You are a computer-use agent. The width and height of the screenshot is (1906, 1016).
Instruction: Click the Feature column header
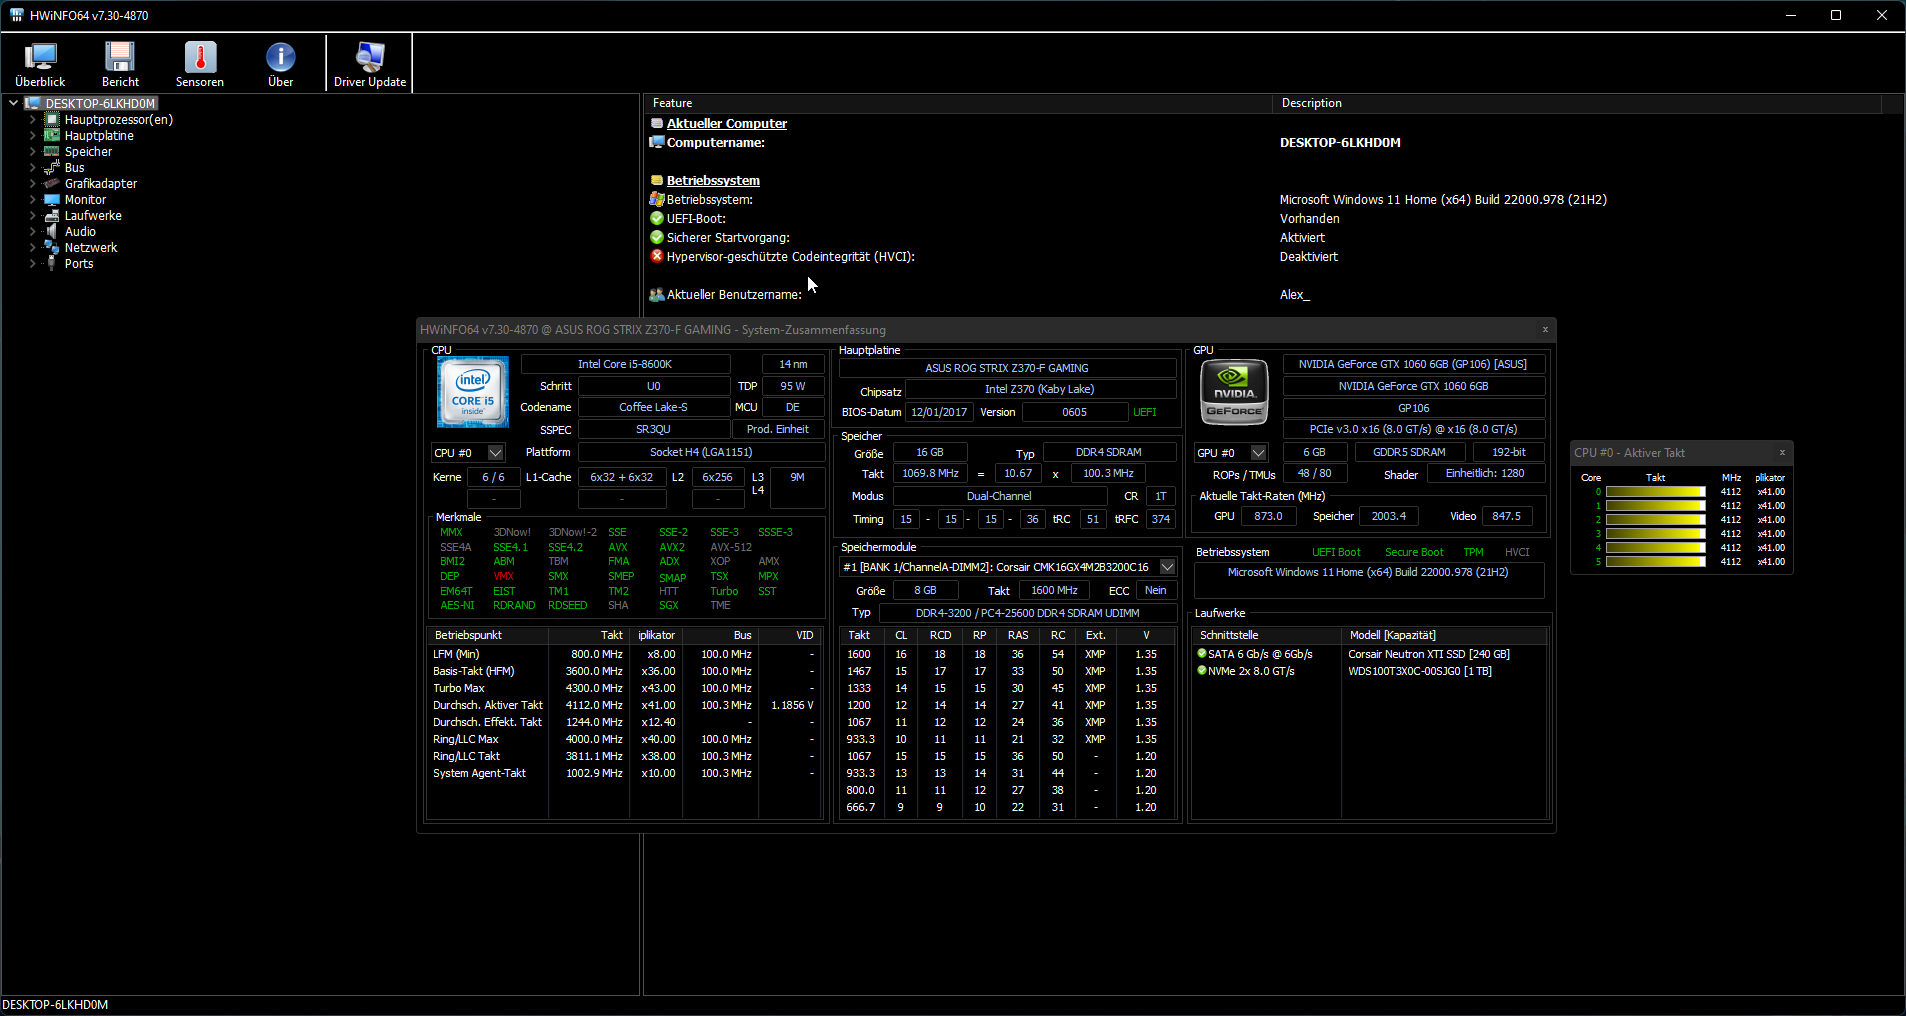pos(957,103)
